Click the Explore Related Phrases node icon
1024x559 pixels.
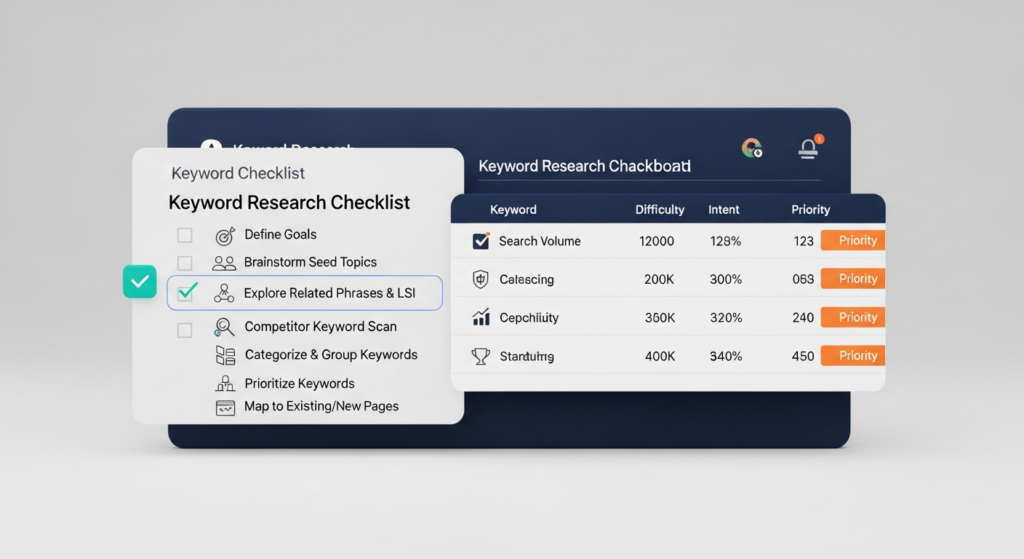pyautogui.click(x=224, y=293)
